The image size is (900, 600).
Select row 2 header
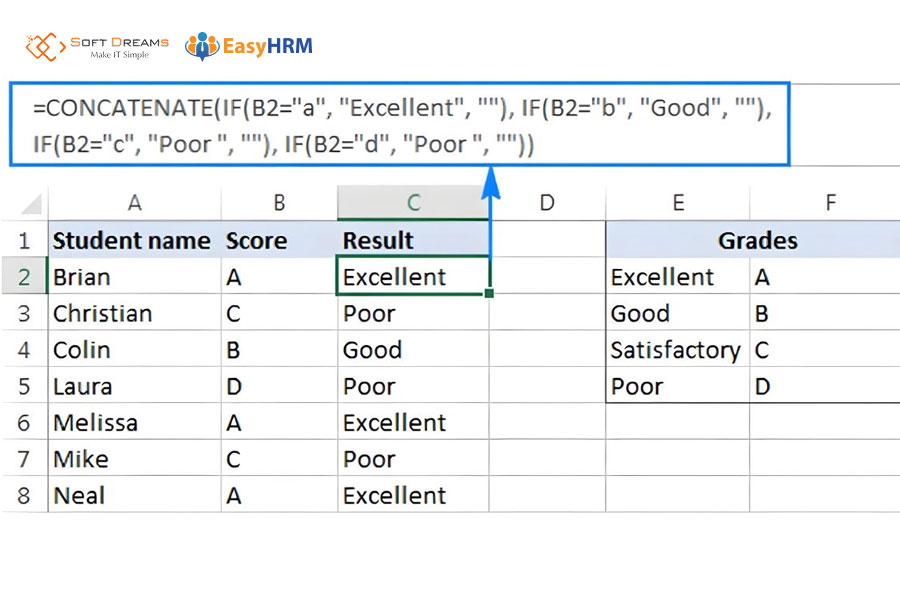click(x=25, y=277)
